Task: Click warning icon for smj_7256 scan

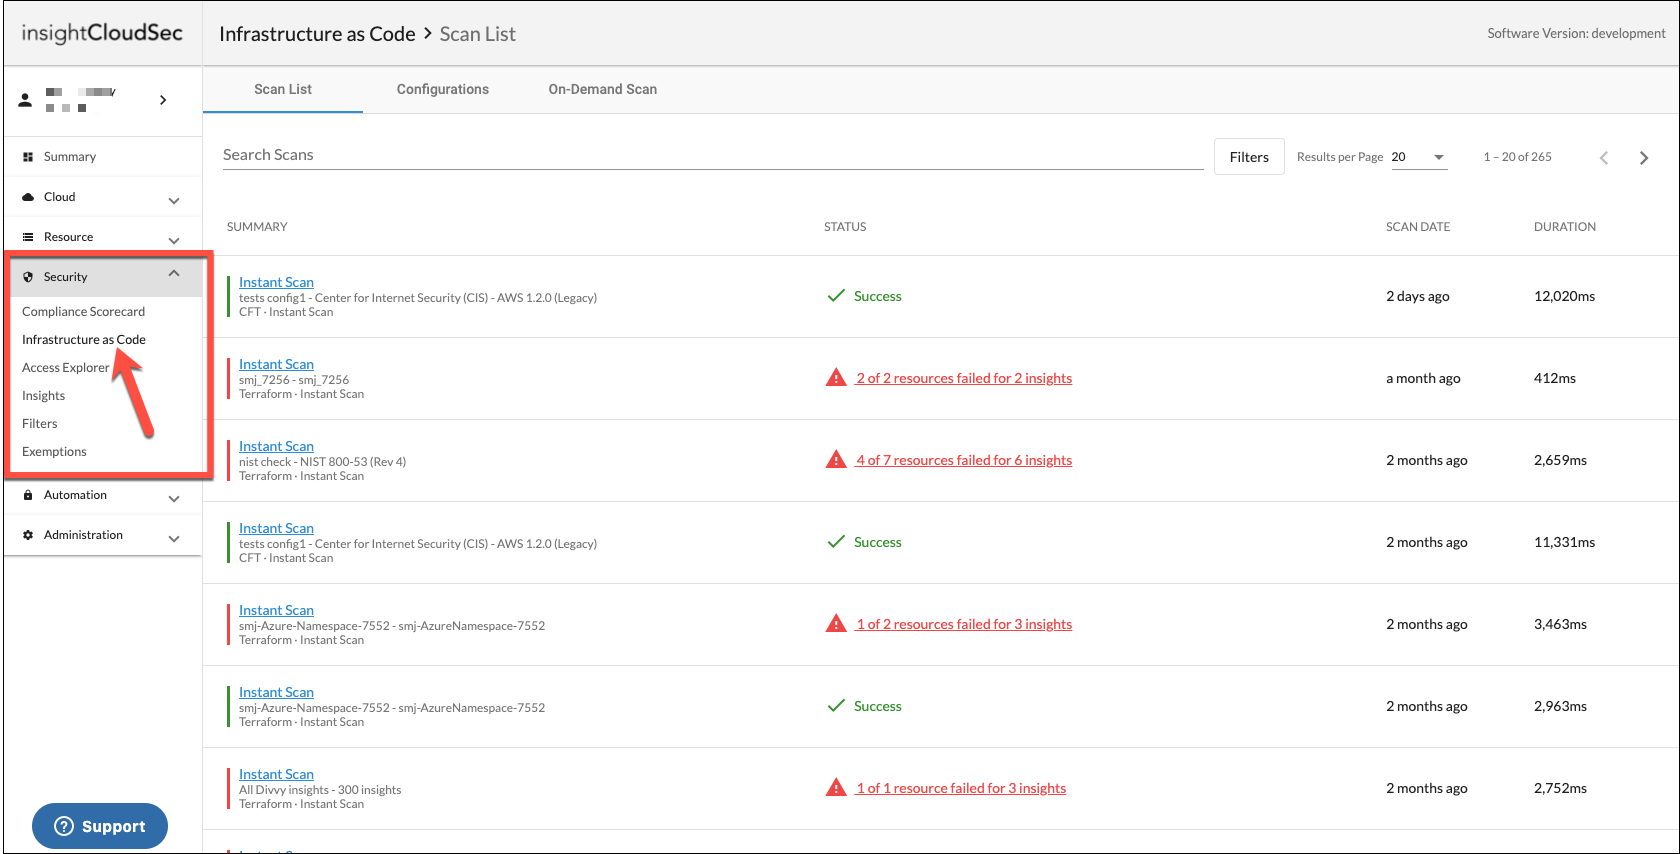Action: 836,378
